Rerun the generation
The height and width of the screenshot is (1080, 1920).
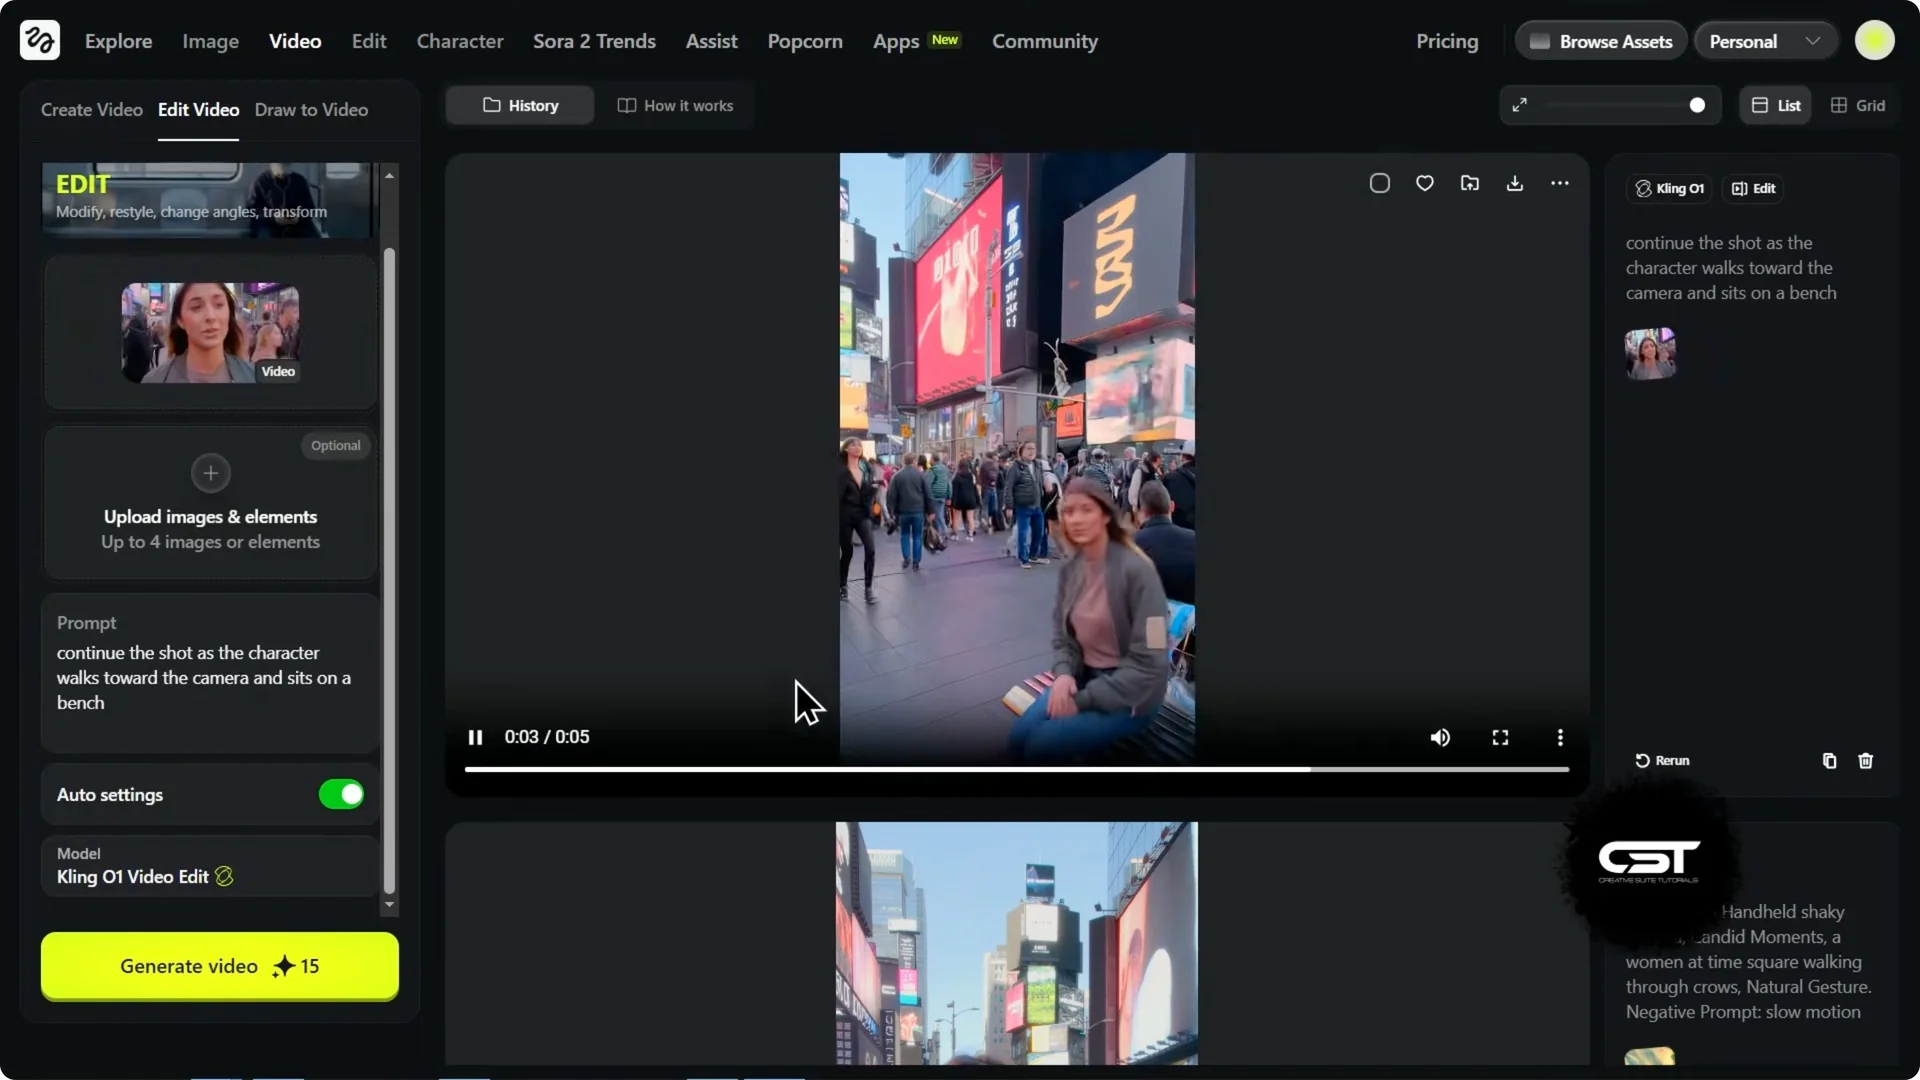1662,760
